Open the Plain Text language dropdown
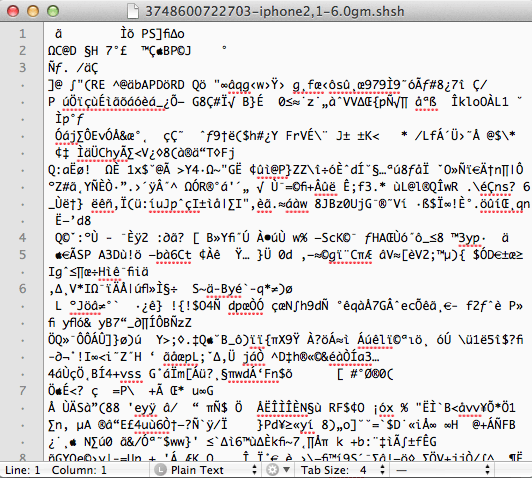 tap(206, 470)
